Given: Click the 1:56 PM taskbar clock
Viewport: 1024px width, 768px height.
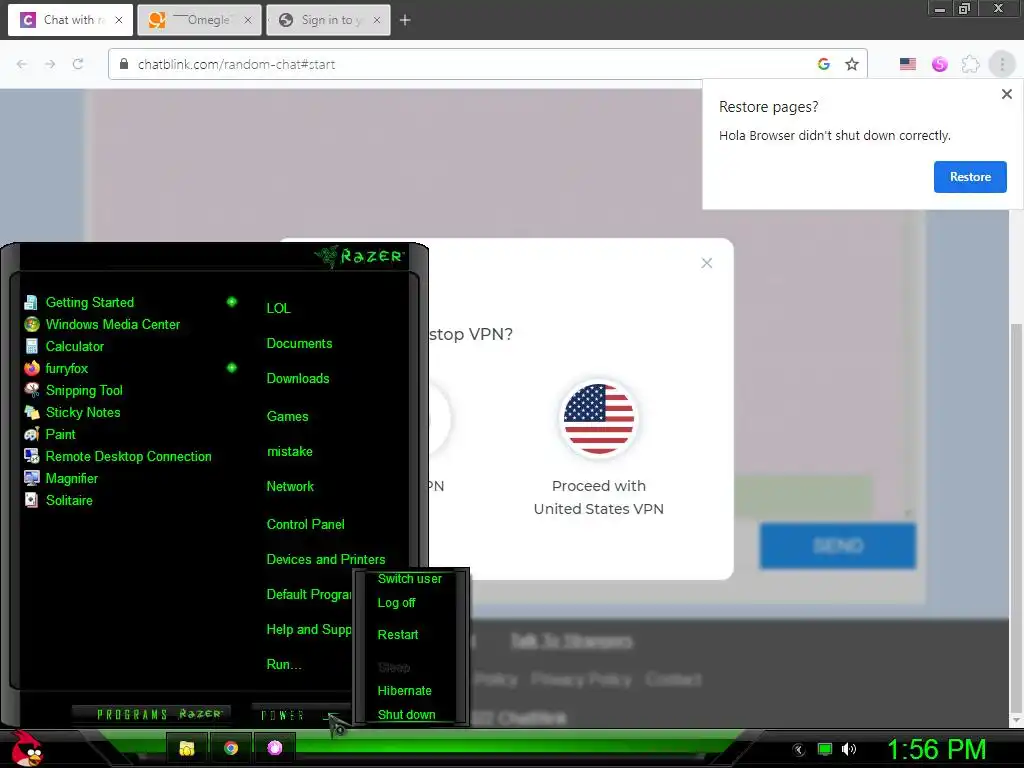Looking at the screenshot, I should click(x=936, y=750).
